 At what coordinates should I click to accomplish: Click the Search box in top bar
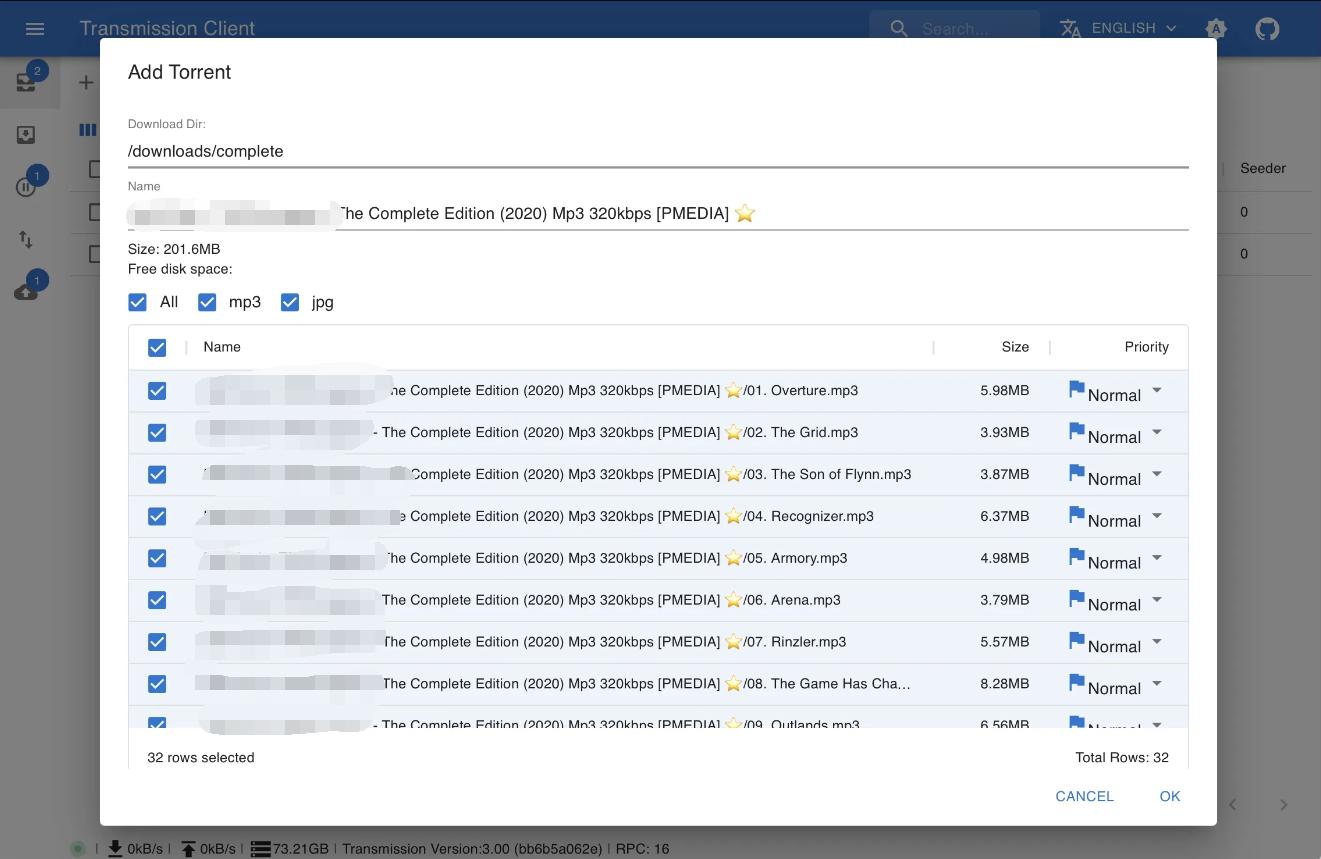(x=954, y=28)
